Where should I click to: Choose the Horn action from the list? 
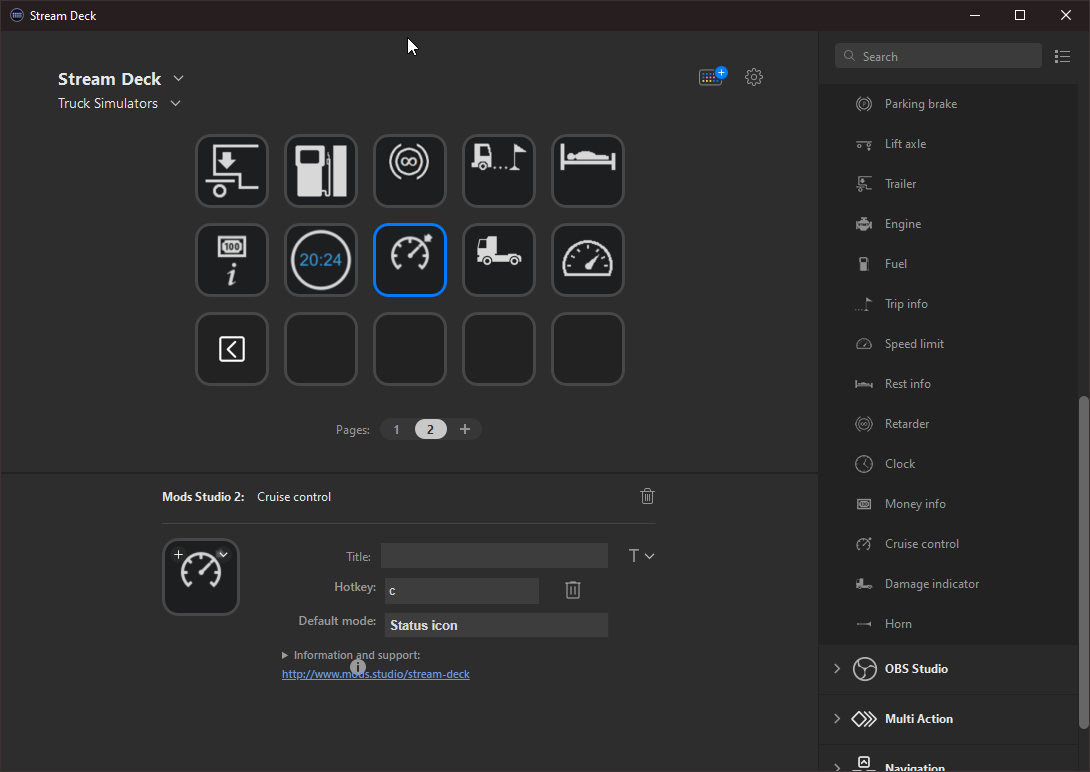pos(897,623)
